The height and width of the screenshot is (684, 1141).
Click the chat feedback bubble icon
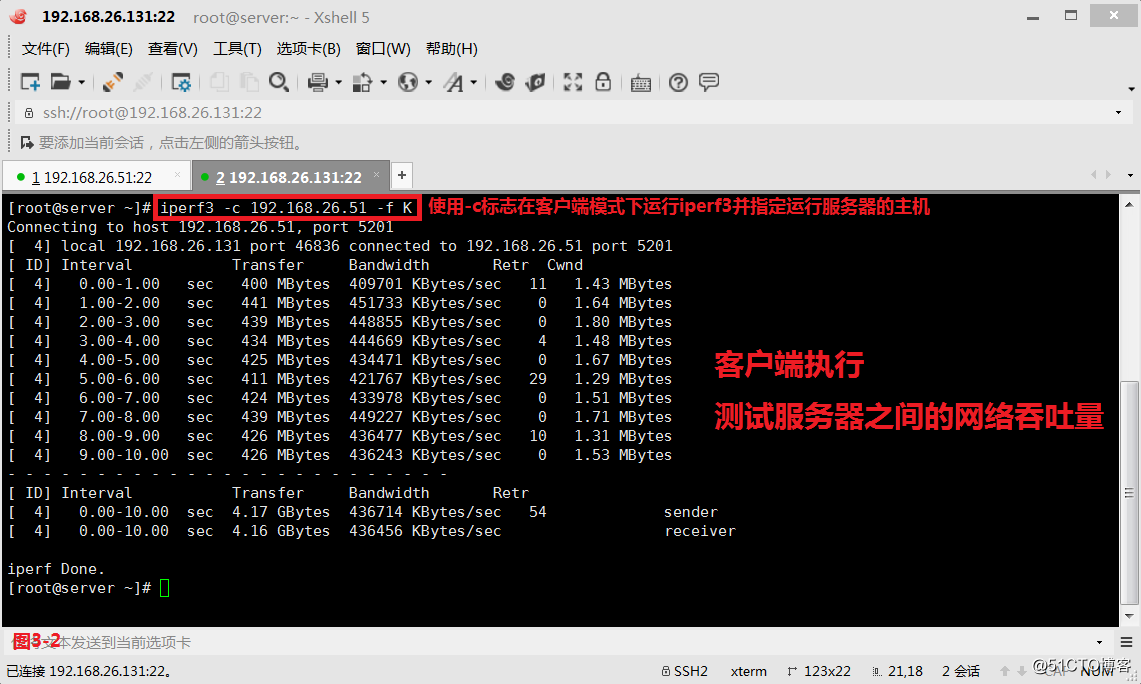709,81
